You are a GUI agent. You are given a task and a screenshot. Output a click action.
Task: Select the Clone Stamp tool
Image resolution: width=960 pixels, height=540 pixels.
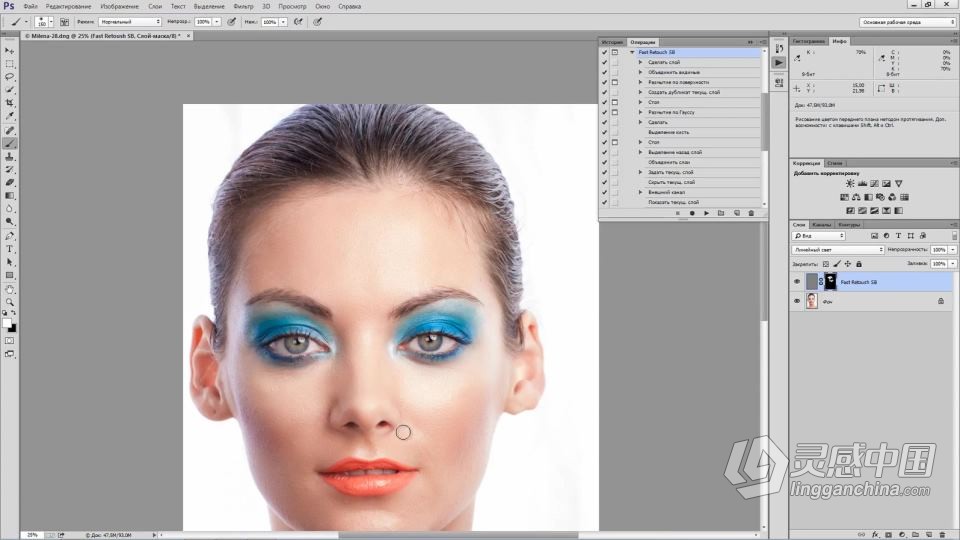(x=10, y=156)
